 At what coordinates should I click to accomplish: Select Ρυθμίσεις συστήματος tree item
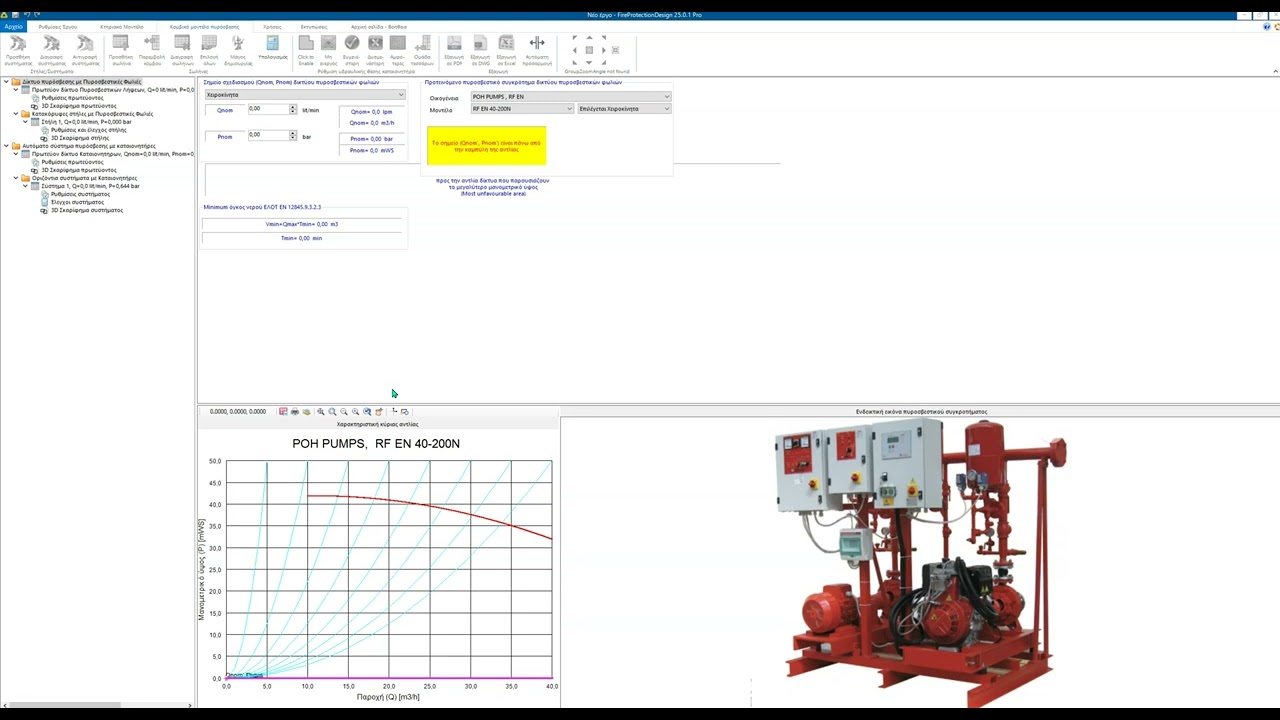coord(81,194)
